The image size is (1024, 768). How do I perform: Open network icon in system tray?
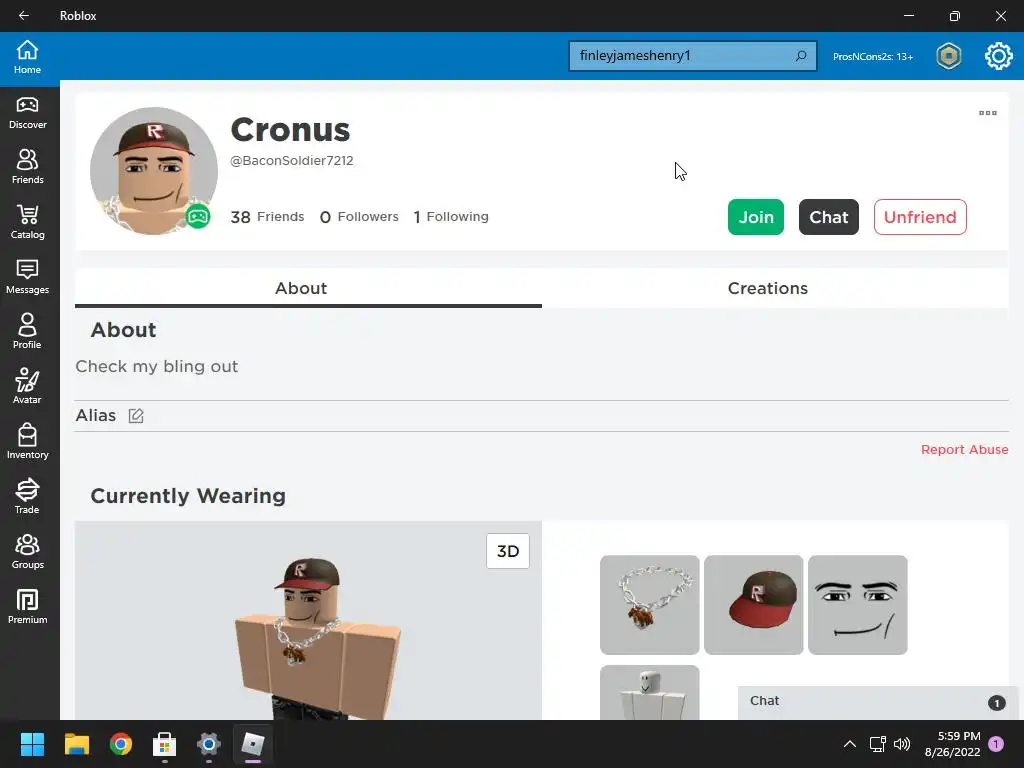pos(877,744)
